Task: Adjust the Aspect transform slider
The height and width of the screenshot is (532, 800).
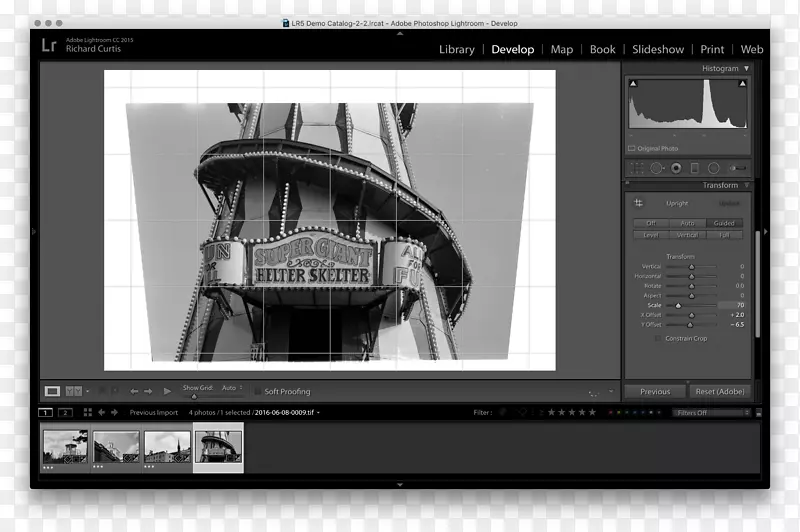Action: tap(691, 296)
